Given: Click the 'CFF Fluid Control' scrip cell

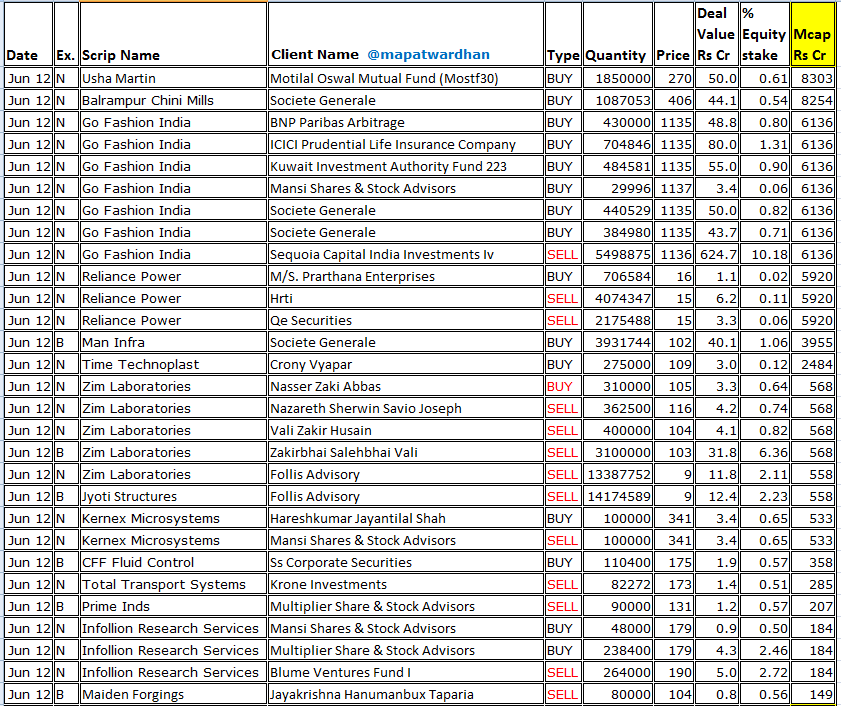Looking at the screenshot, I should click(173, 562).
